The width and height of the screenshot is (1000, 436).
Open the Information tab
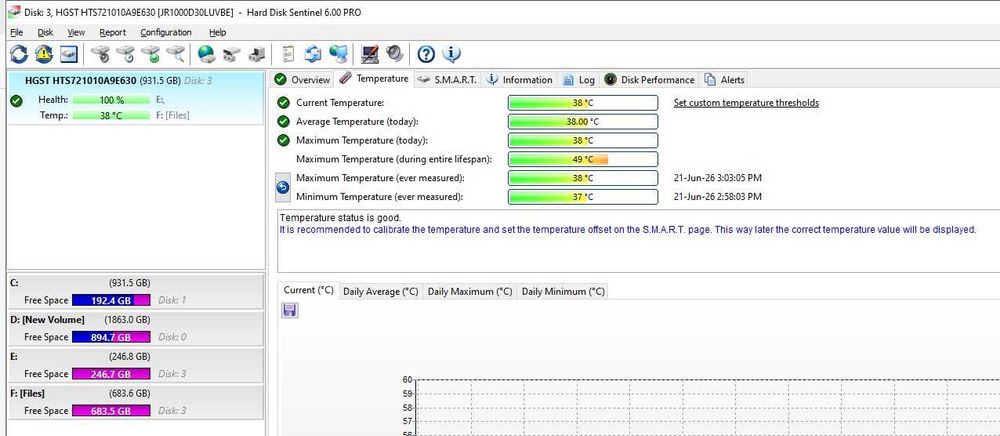coord(519,80)
